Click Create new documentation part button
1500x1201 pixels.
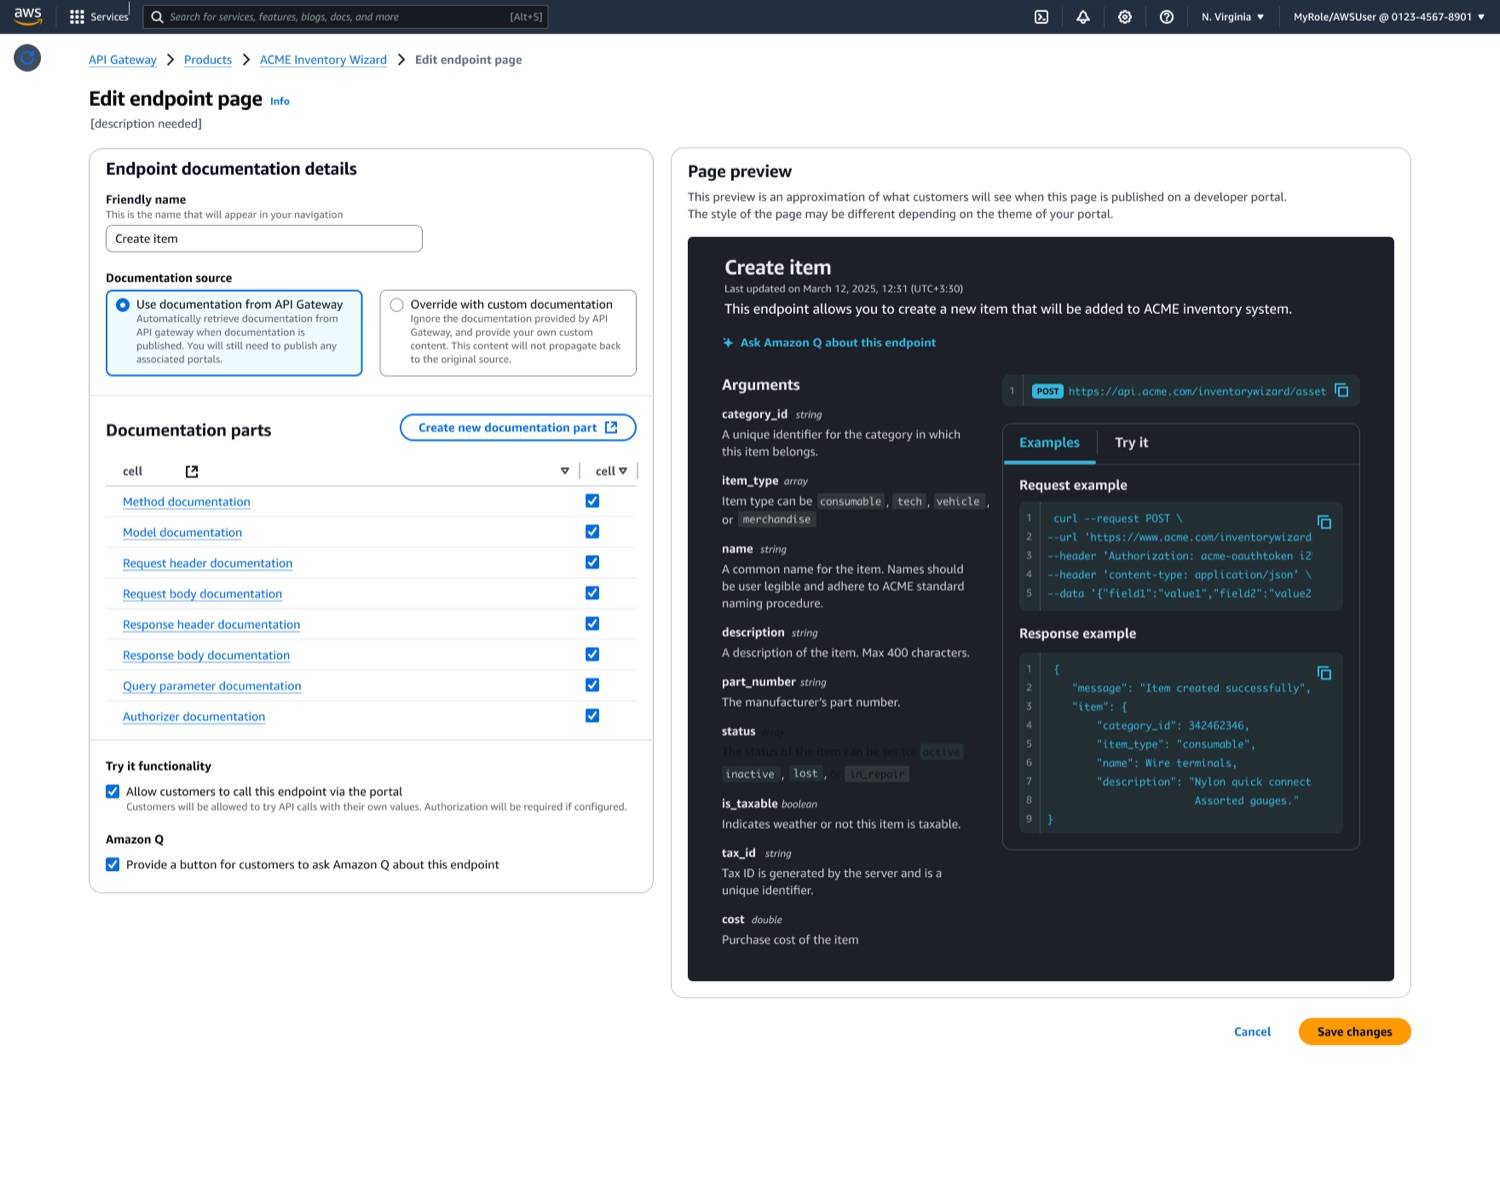click(518, 428)
